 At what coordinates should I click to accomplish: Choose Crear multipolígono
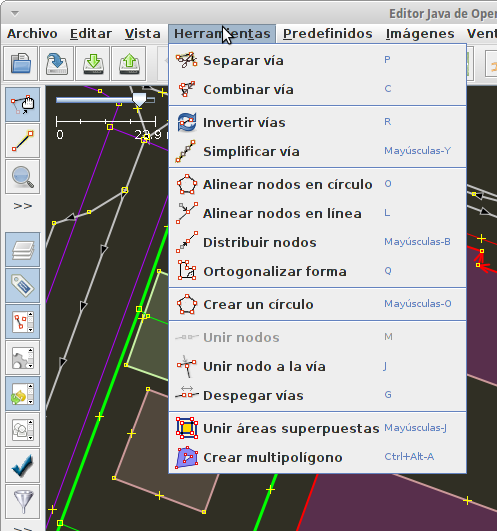coord(318,458)
